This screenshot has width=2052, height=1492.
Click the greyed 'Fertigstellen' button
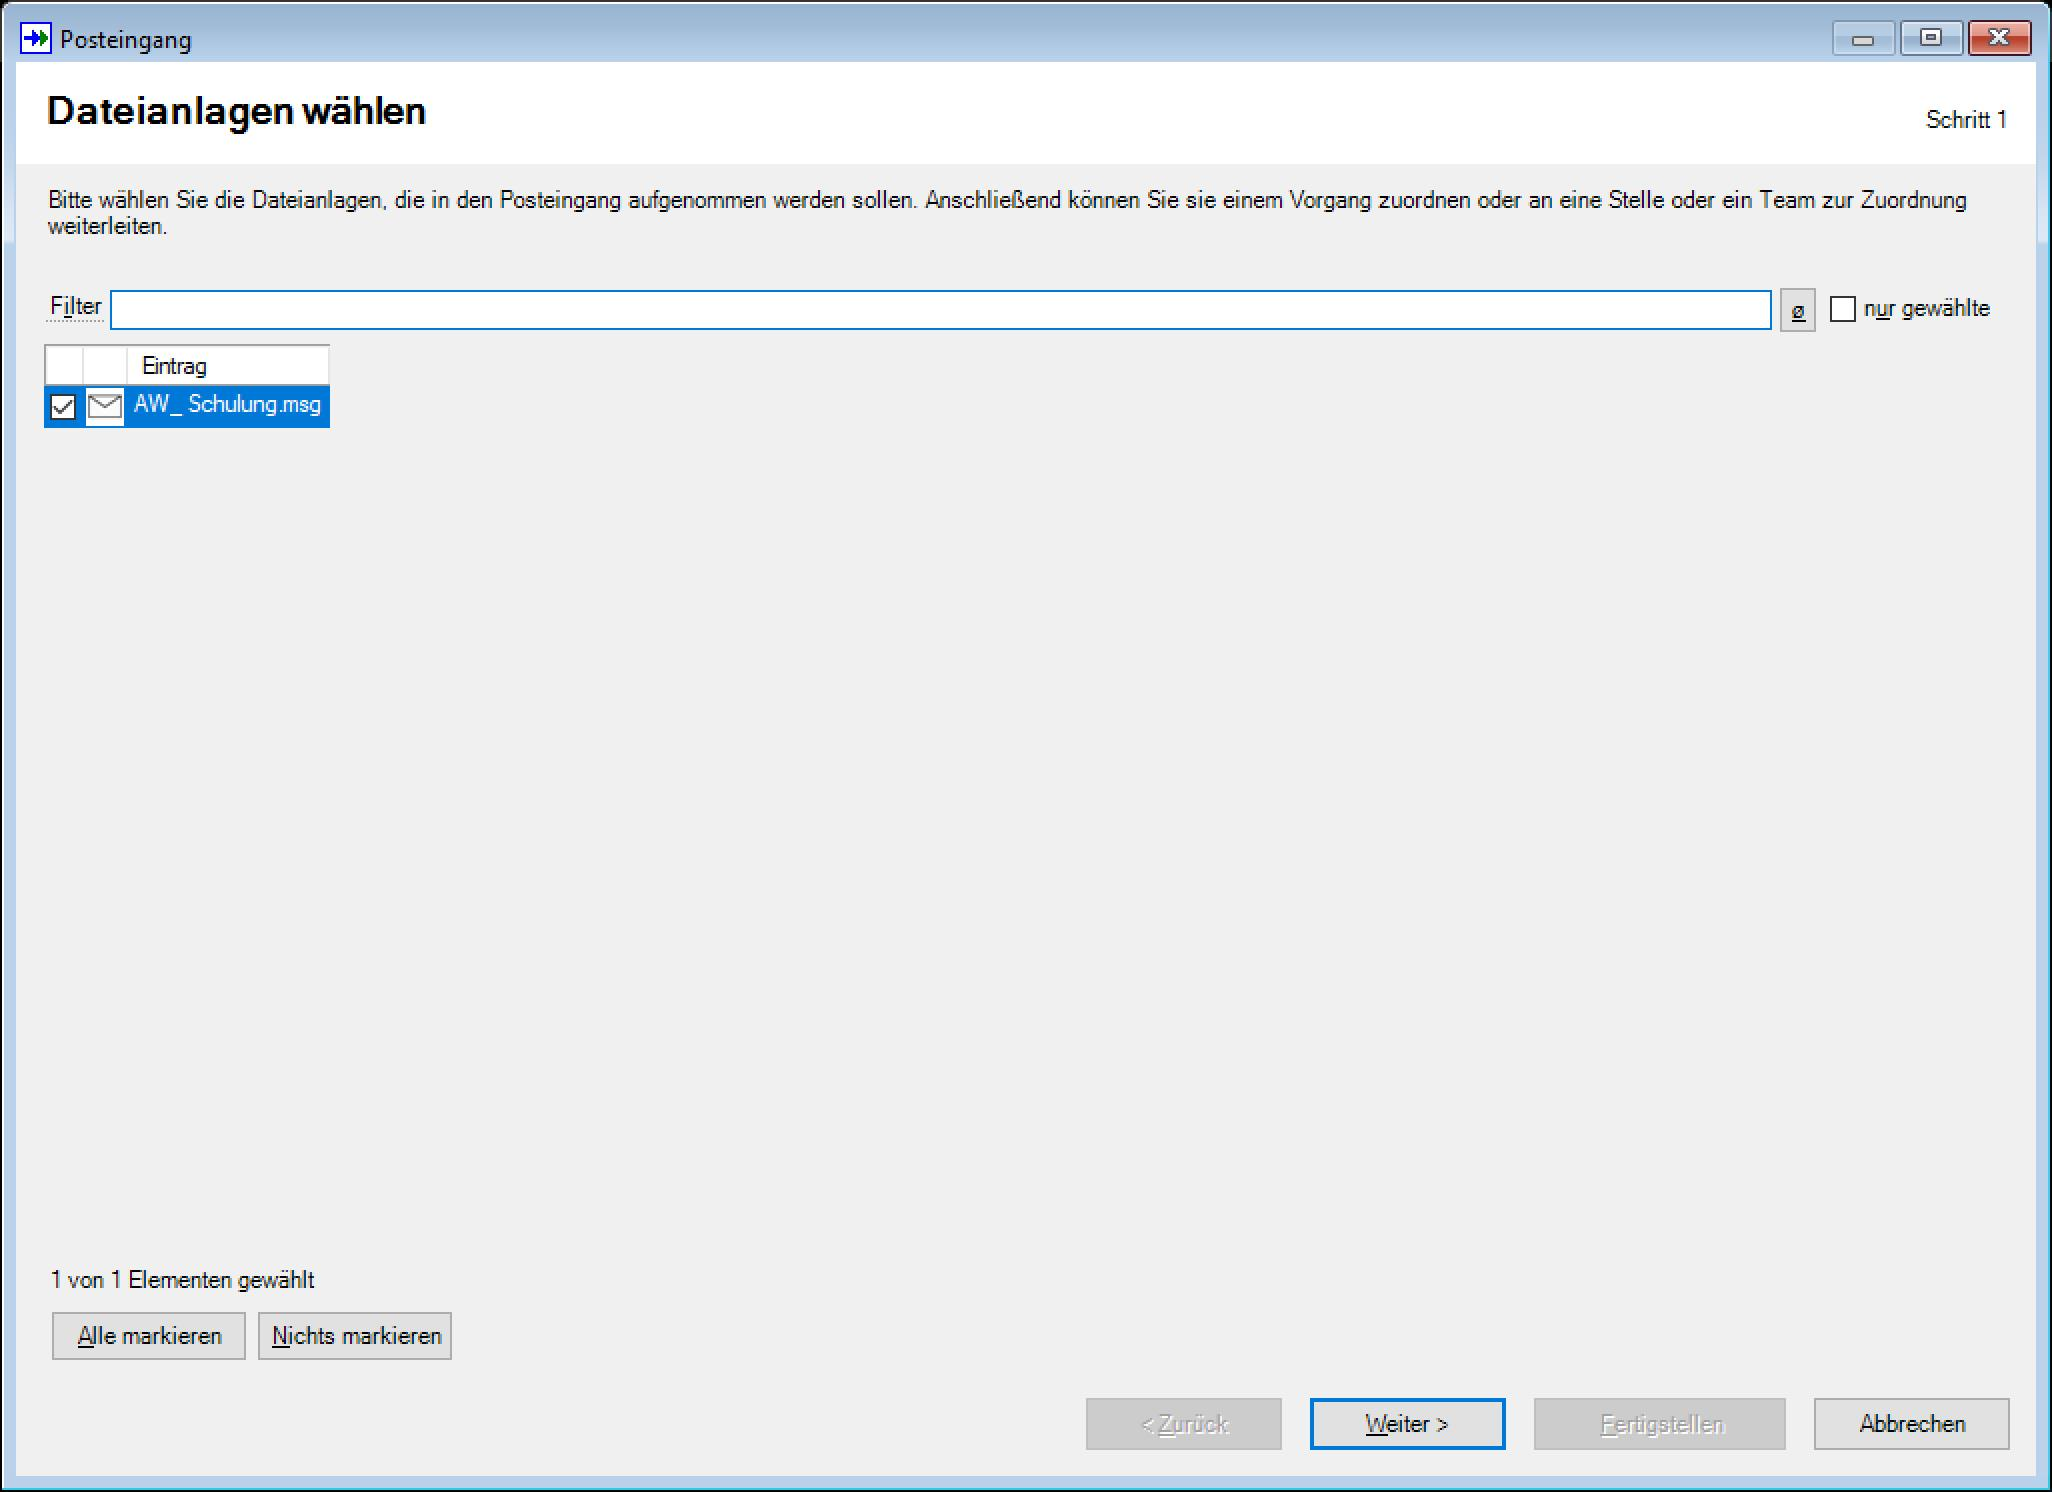coord(1659,1423)
